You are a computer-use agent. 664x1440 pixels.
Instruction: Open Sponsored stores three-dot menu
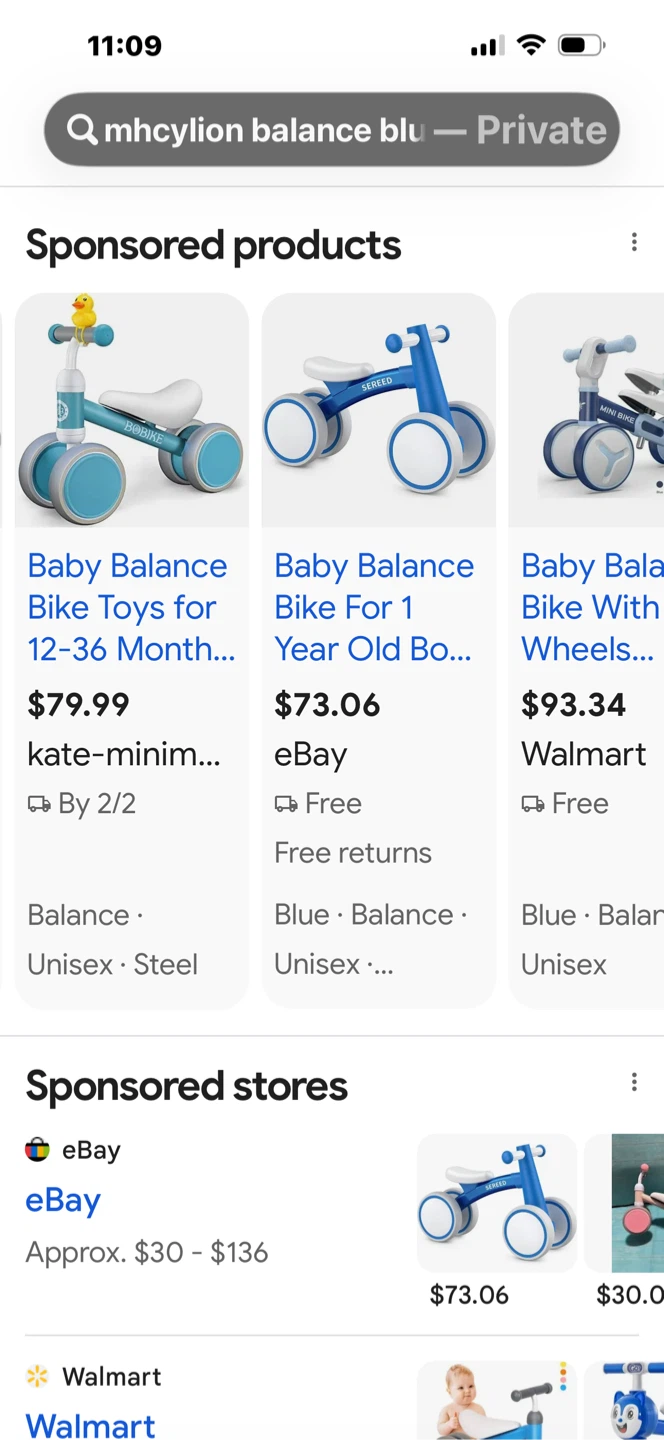(634, 1082)
